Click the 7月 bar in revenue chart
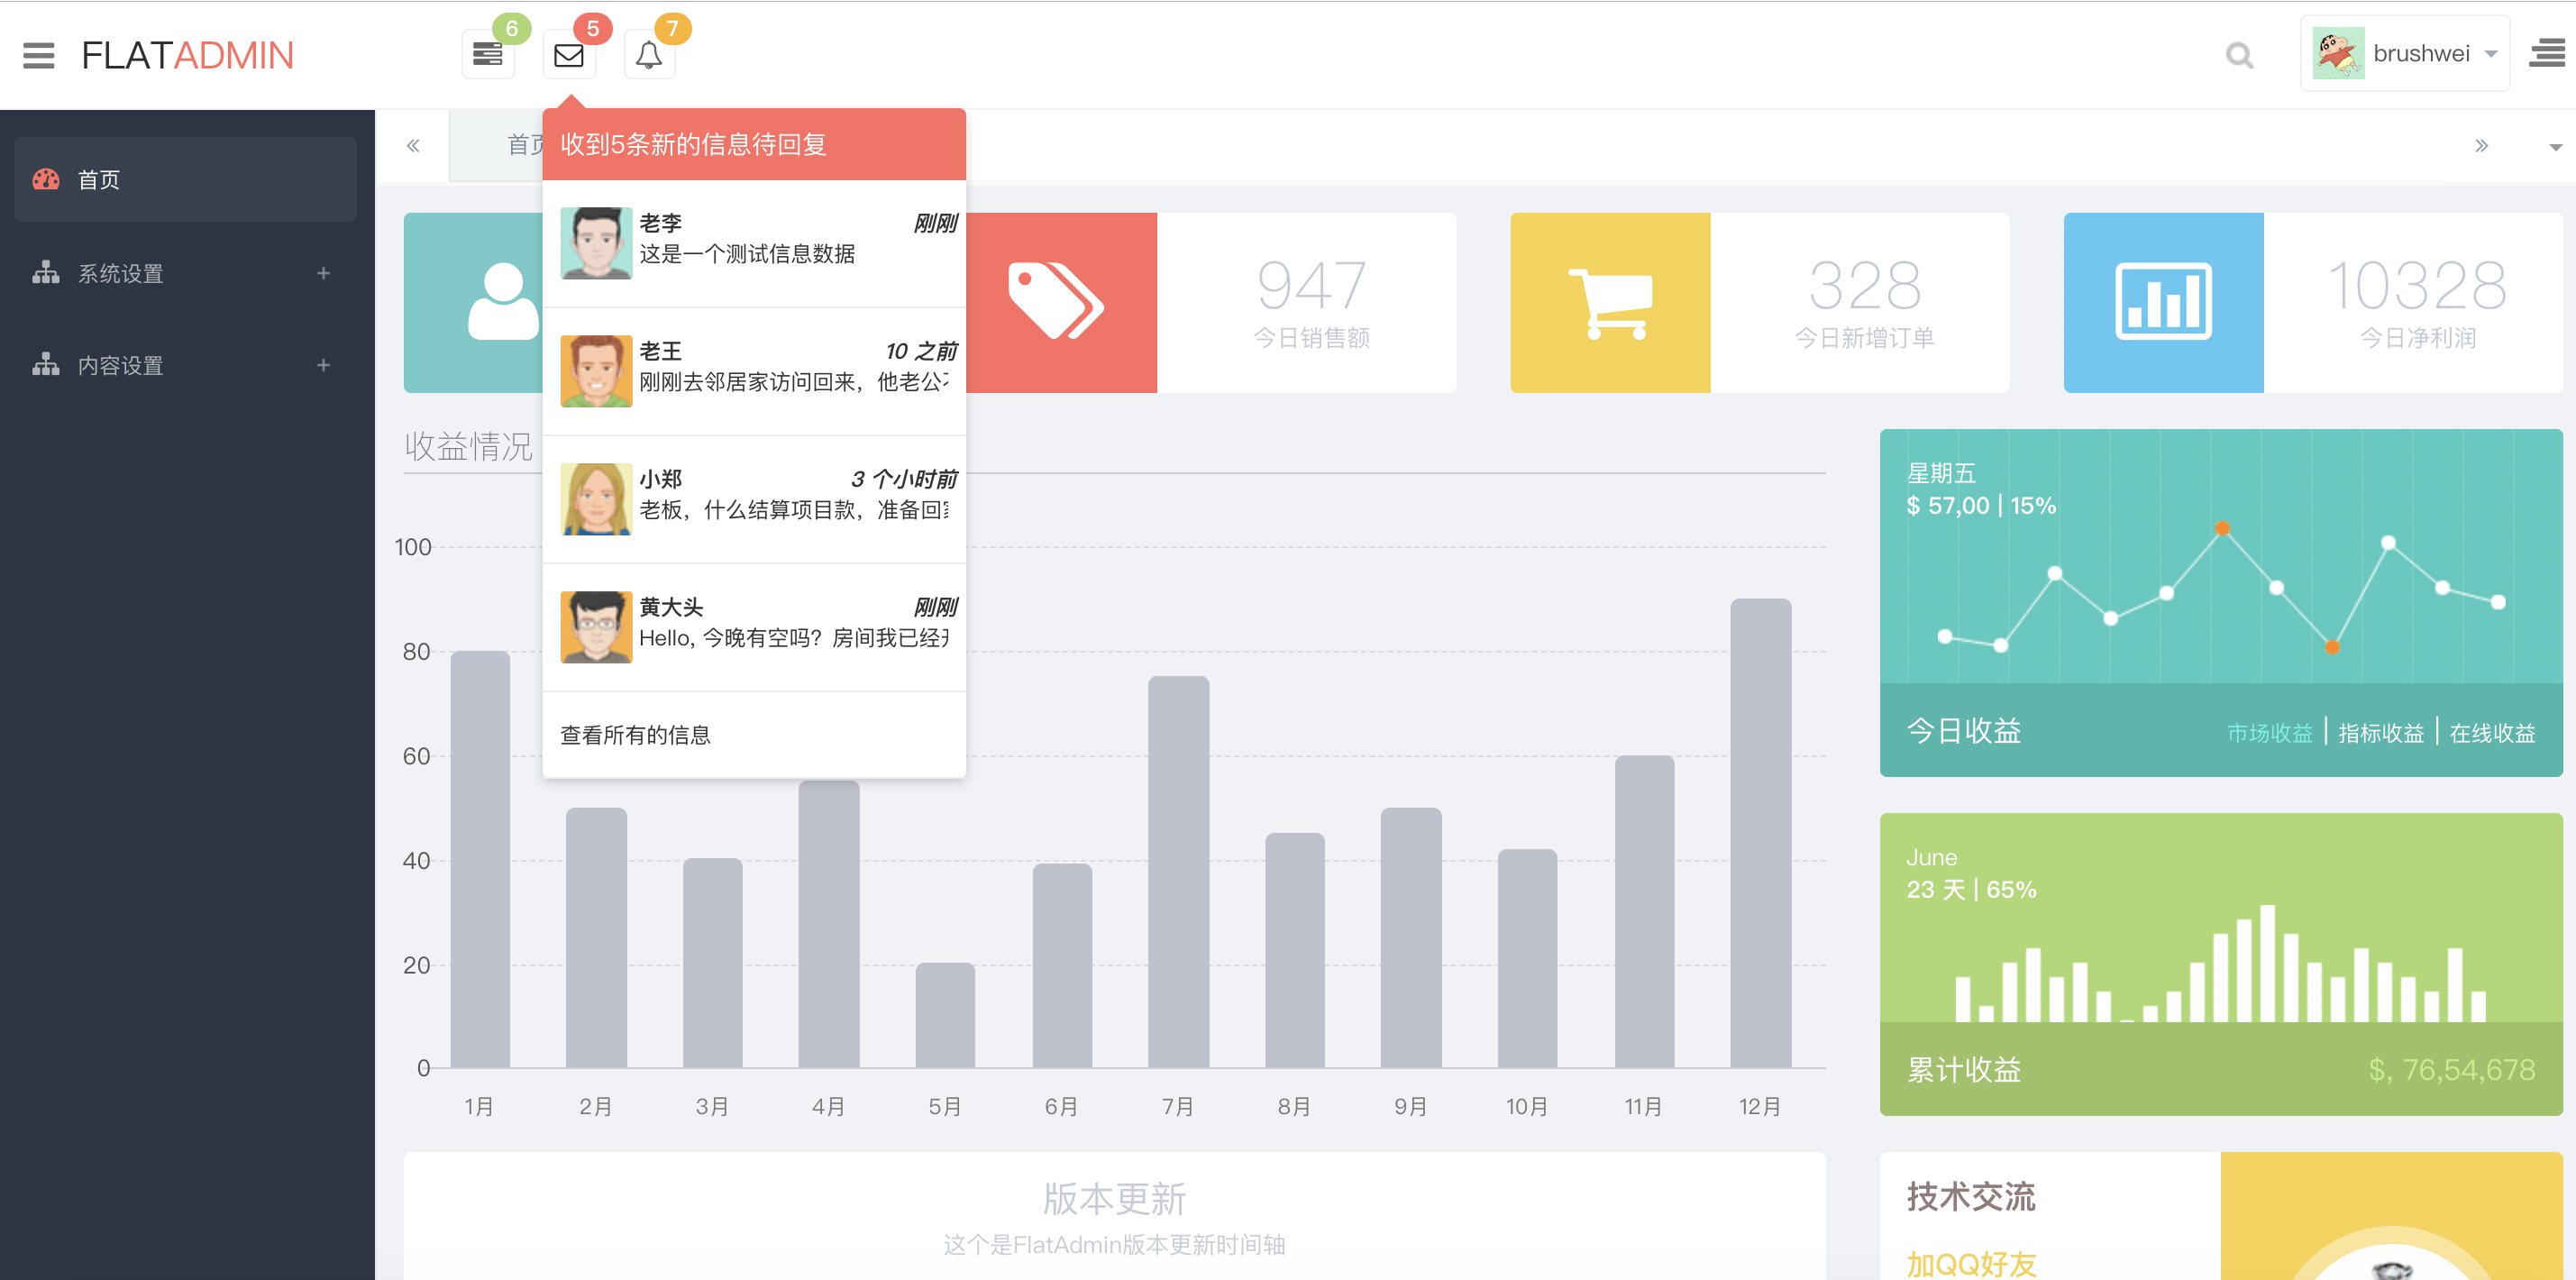The width and height of the screenshot is (2576, 1280). 1178,872
